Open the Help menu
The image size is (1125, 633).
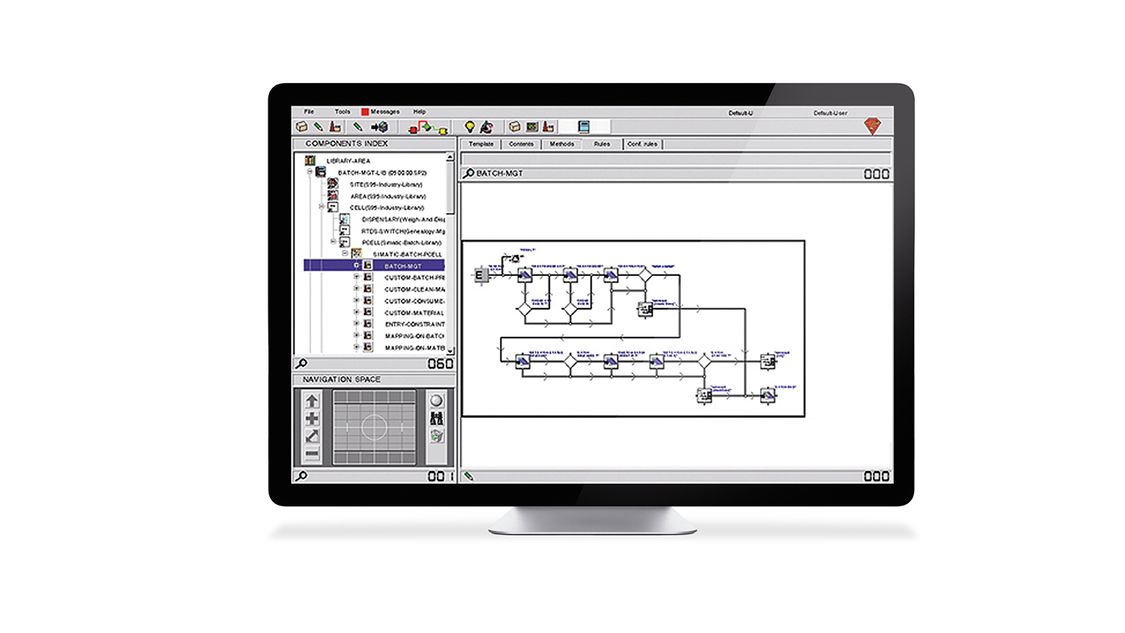[420, 112]
